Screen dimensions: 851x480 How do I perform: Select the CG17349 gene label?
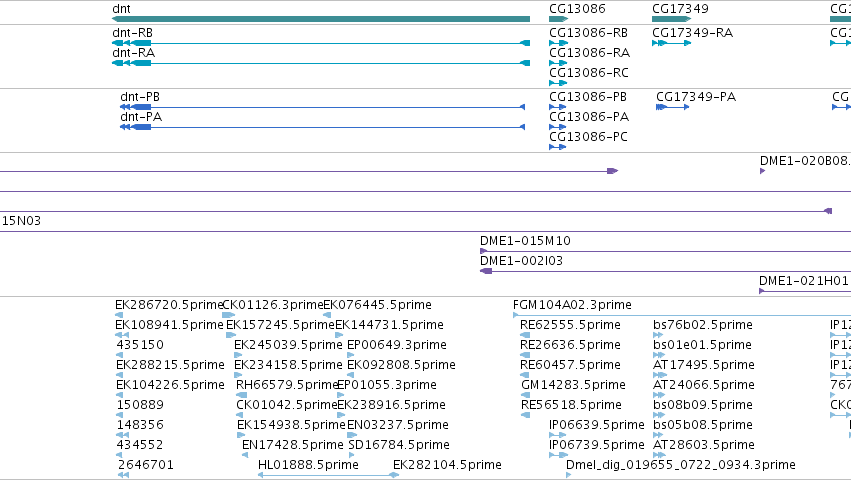680,9
